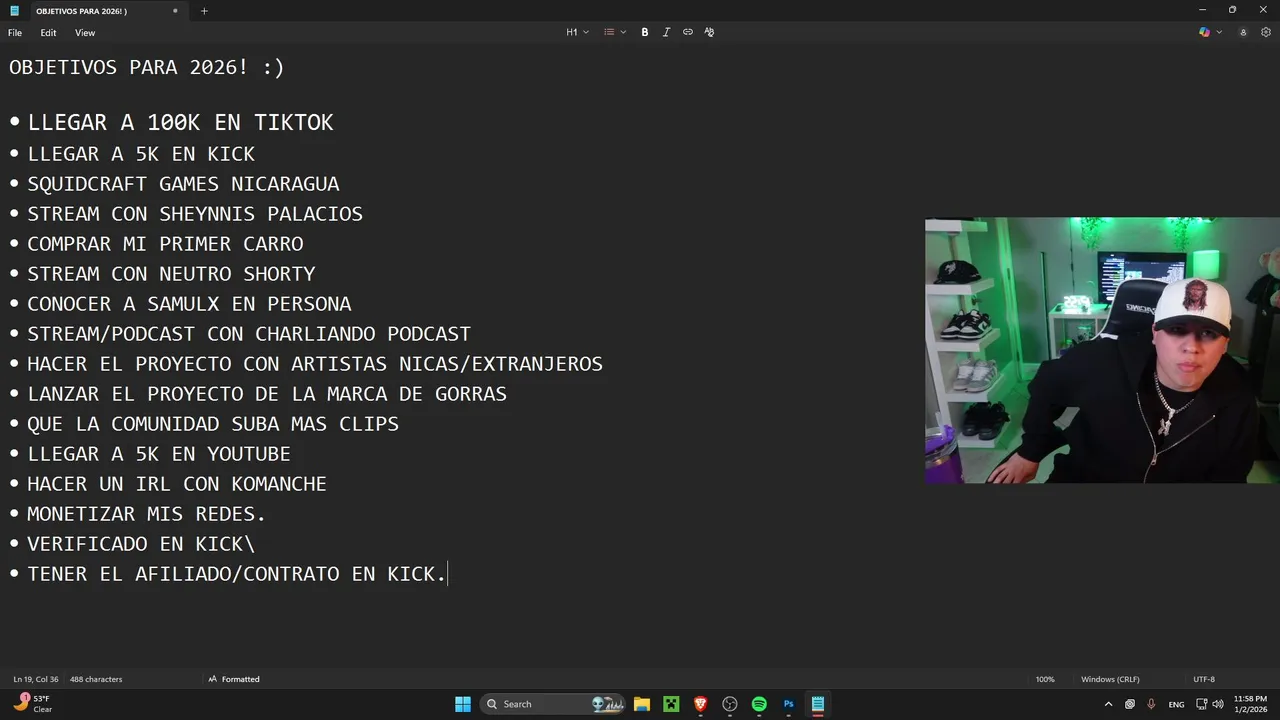This screenshot has height=720, width=1280.
Task: Click the line about ARTISTAS NICAS/EXTRANJEROS
Action: [315, 364]
